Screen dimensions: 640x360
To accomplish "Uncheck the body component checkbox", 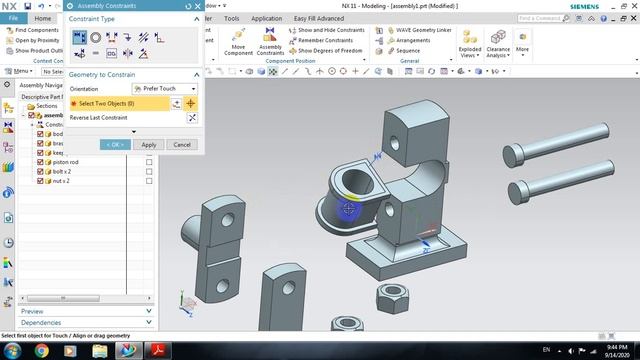I will (x=40, y=134).
